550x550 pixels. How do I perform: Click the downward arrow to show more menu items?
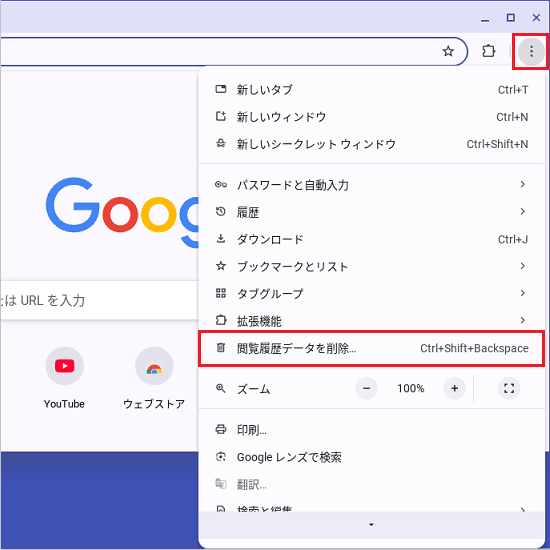coord(371,525)
